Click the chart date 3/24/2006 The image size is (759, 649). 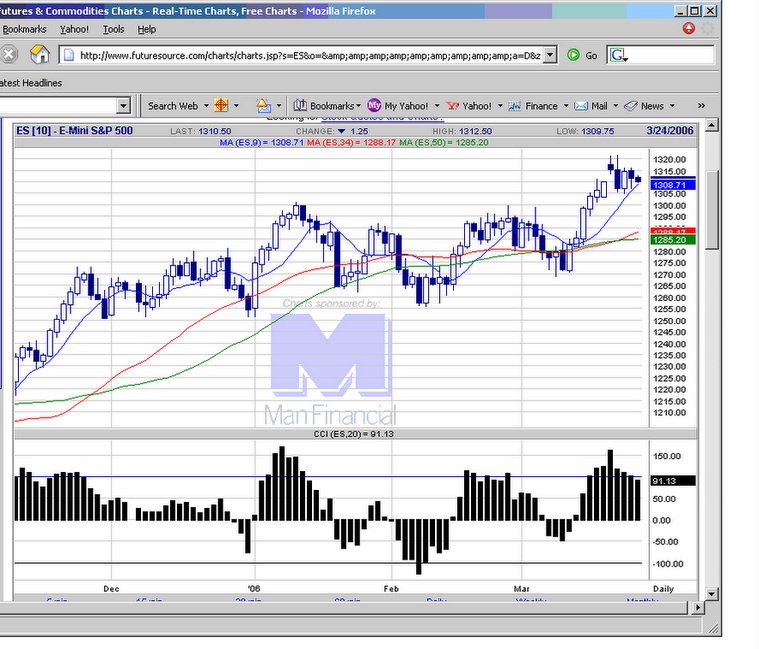pos(669,131)
